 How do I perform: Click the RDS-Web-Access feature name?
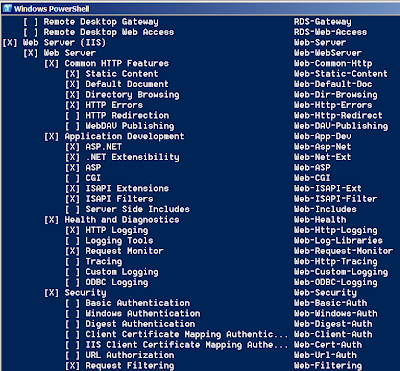(x=330, y=32)
